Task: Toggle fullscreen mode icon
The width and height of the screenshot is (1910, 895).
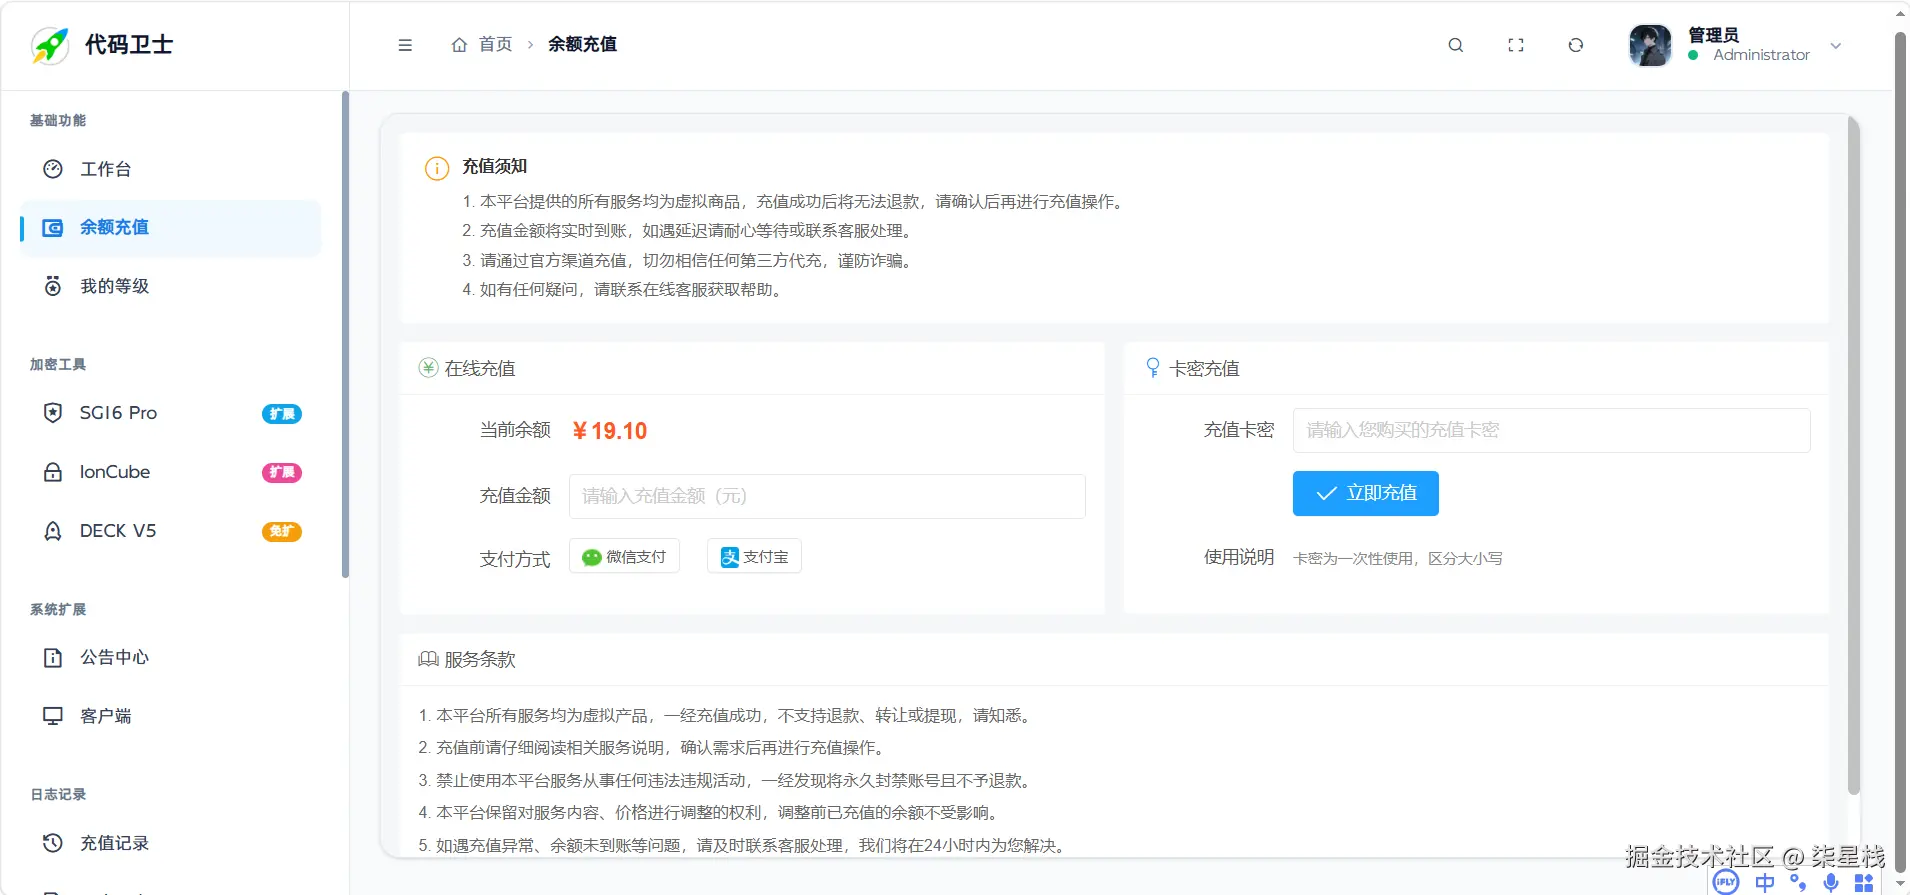Action: coord(1516,45)
